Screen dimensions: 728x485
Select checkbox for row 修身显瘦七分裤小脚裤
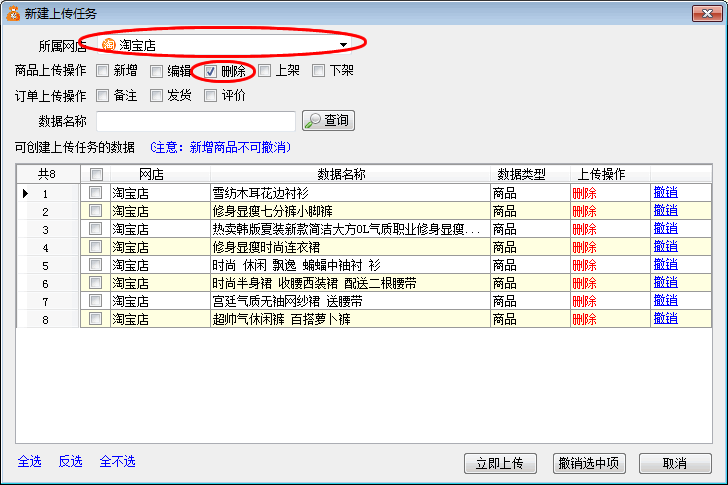pos(95,211)
